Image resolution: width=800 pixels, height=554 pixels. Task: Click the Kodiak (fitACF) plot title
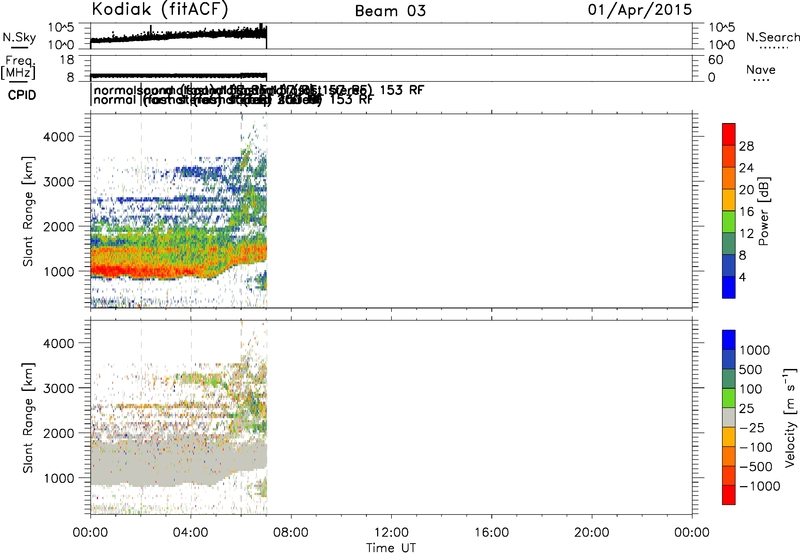pyautogui.click(x=160, y=10)
